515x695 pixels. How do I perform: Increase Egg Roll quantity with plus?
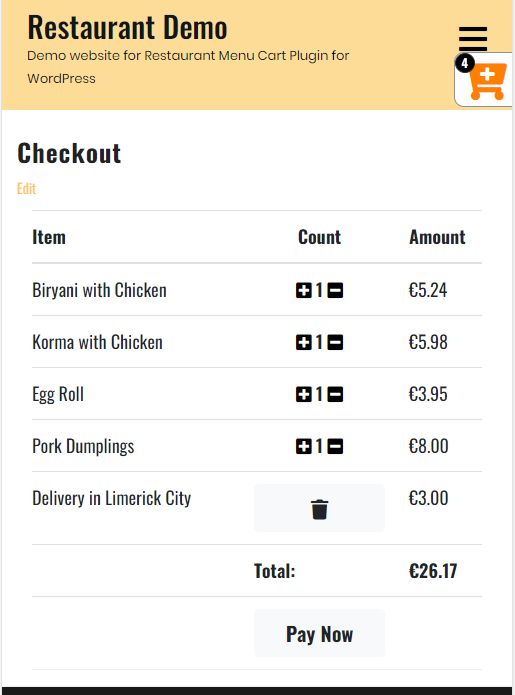pos(304,394)
